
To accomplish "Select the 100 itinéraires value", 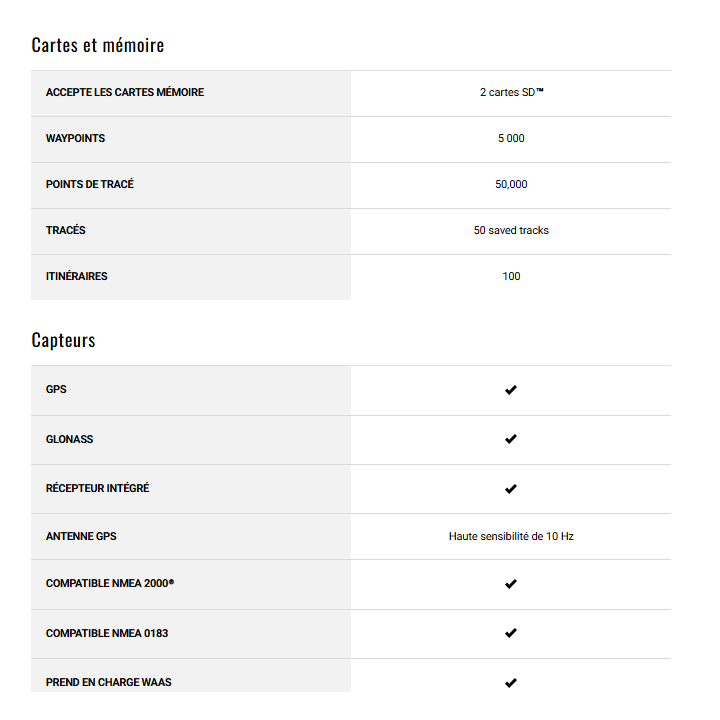I will point(511,277).
